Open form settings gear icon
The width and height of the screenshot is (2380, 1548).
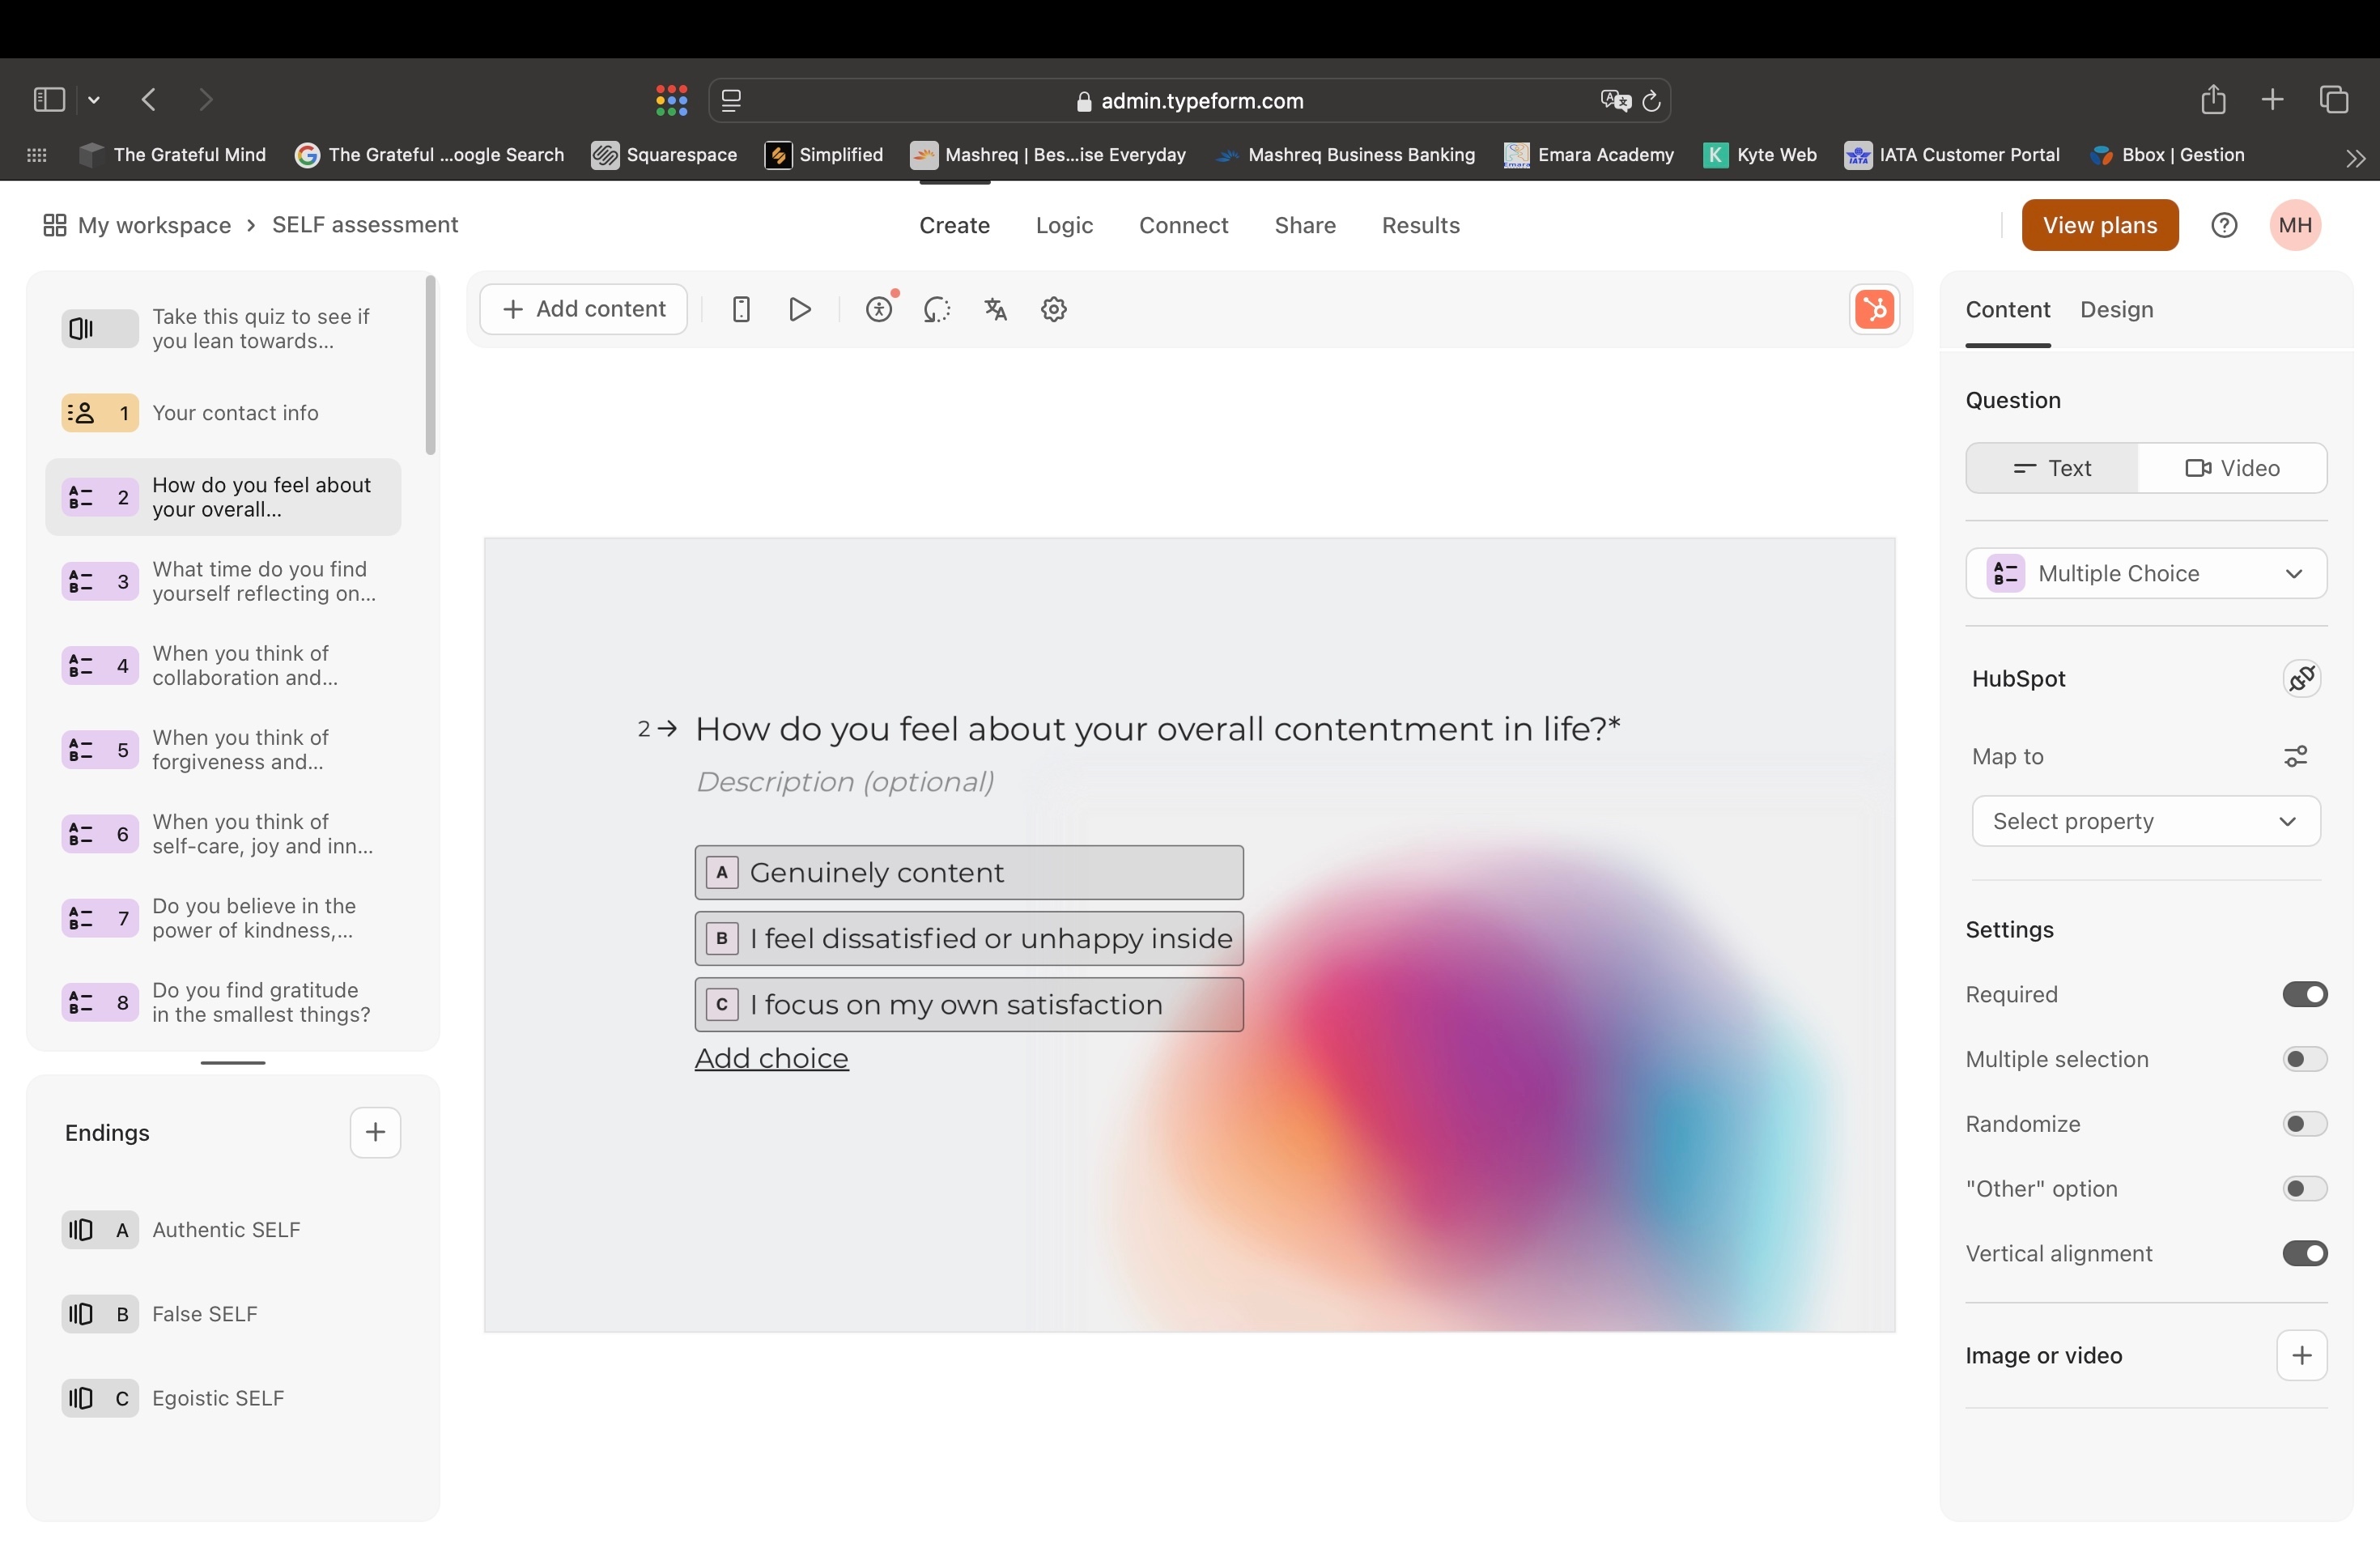1054,309
